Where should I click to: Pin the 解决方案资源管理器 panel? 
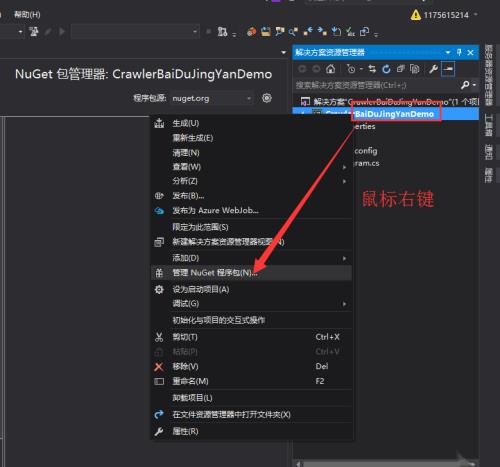click(x=459, y=52)
